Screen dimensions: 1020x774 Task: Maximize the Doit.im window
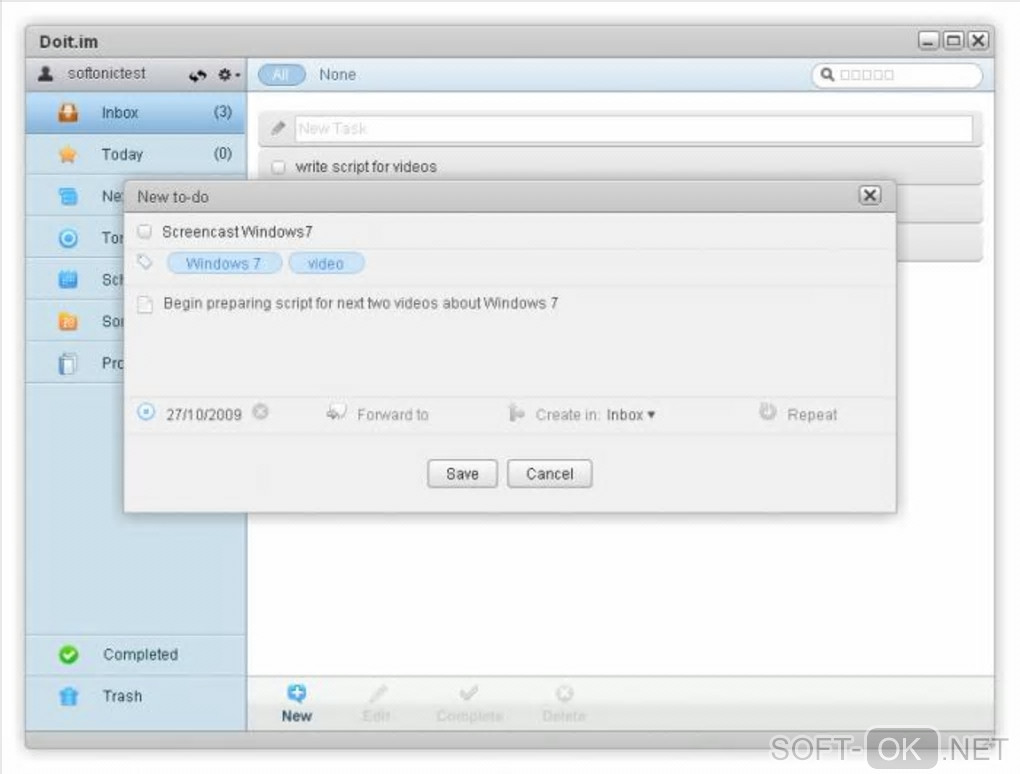tap(953, 40)
